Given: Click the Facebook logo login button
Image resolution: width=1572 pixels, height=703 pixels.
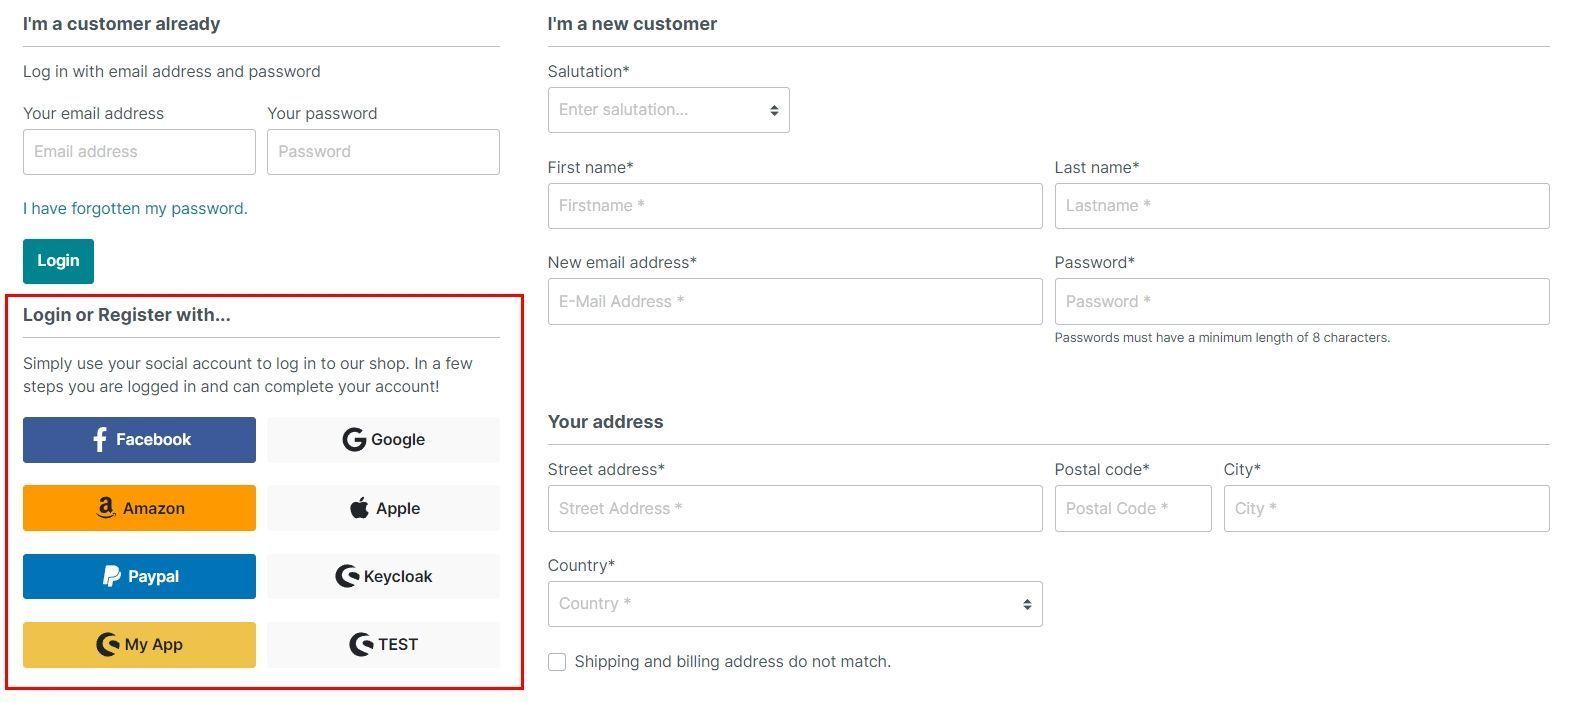Looking at the screenshot, I should 139,440.
